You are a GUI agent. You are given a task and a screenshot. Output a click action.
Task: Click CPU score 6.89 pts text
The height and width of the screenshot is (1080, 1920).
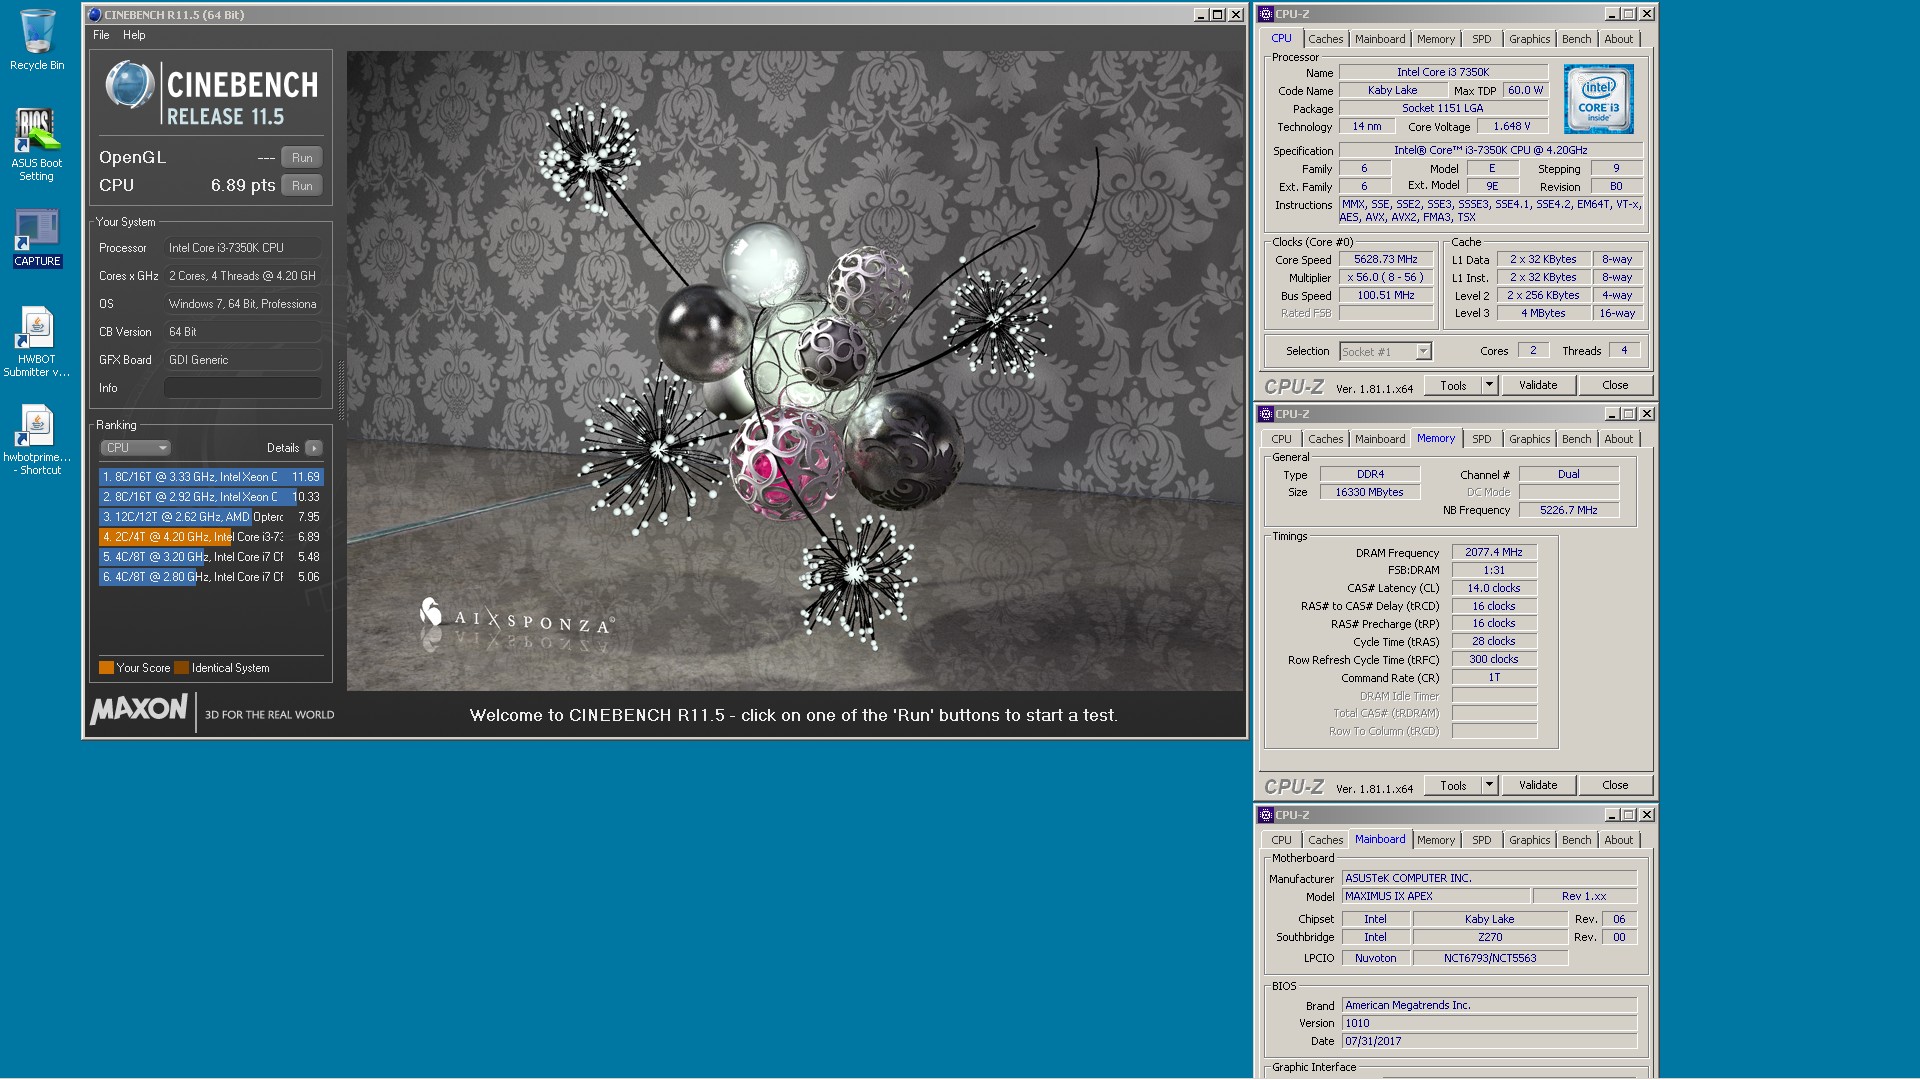[243, 185]
